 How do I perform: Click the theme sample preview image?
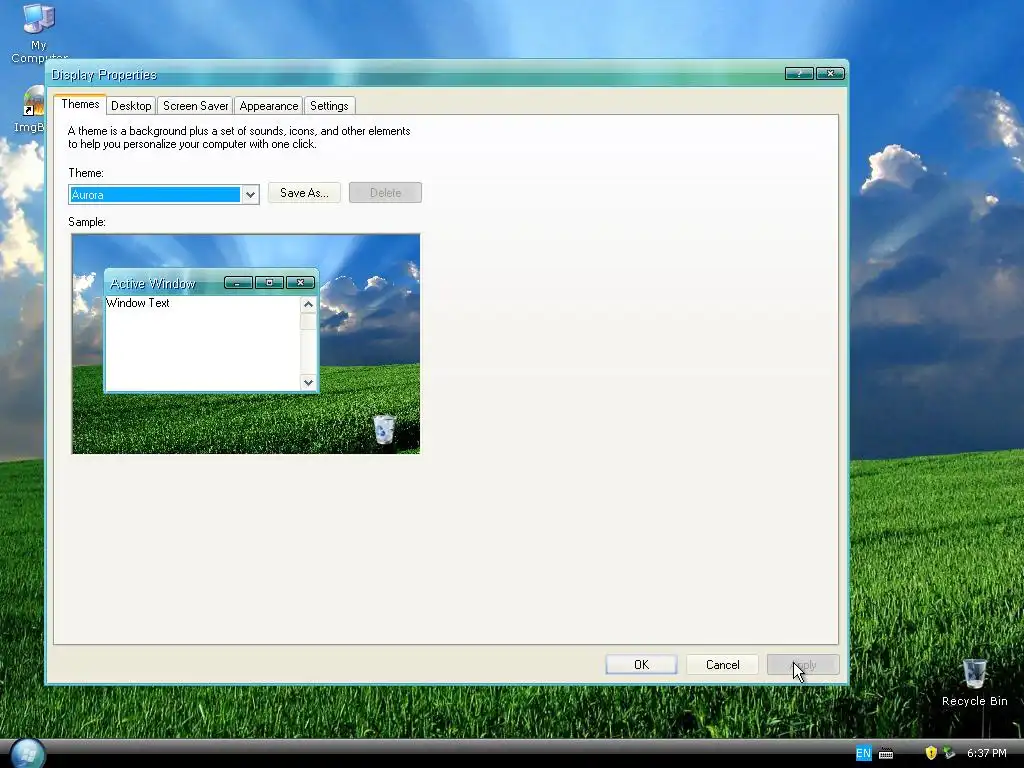pos(246,344)
